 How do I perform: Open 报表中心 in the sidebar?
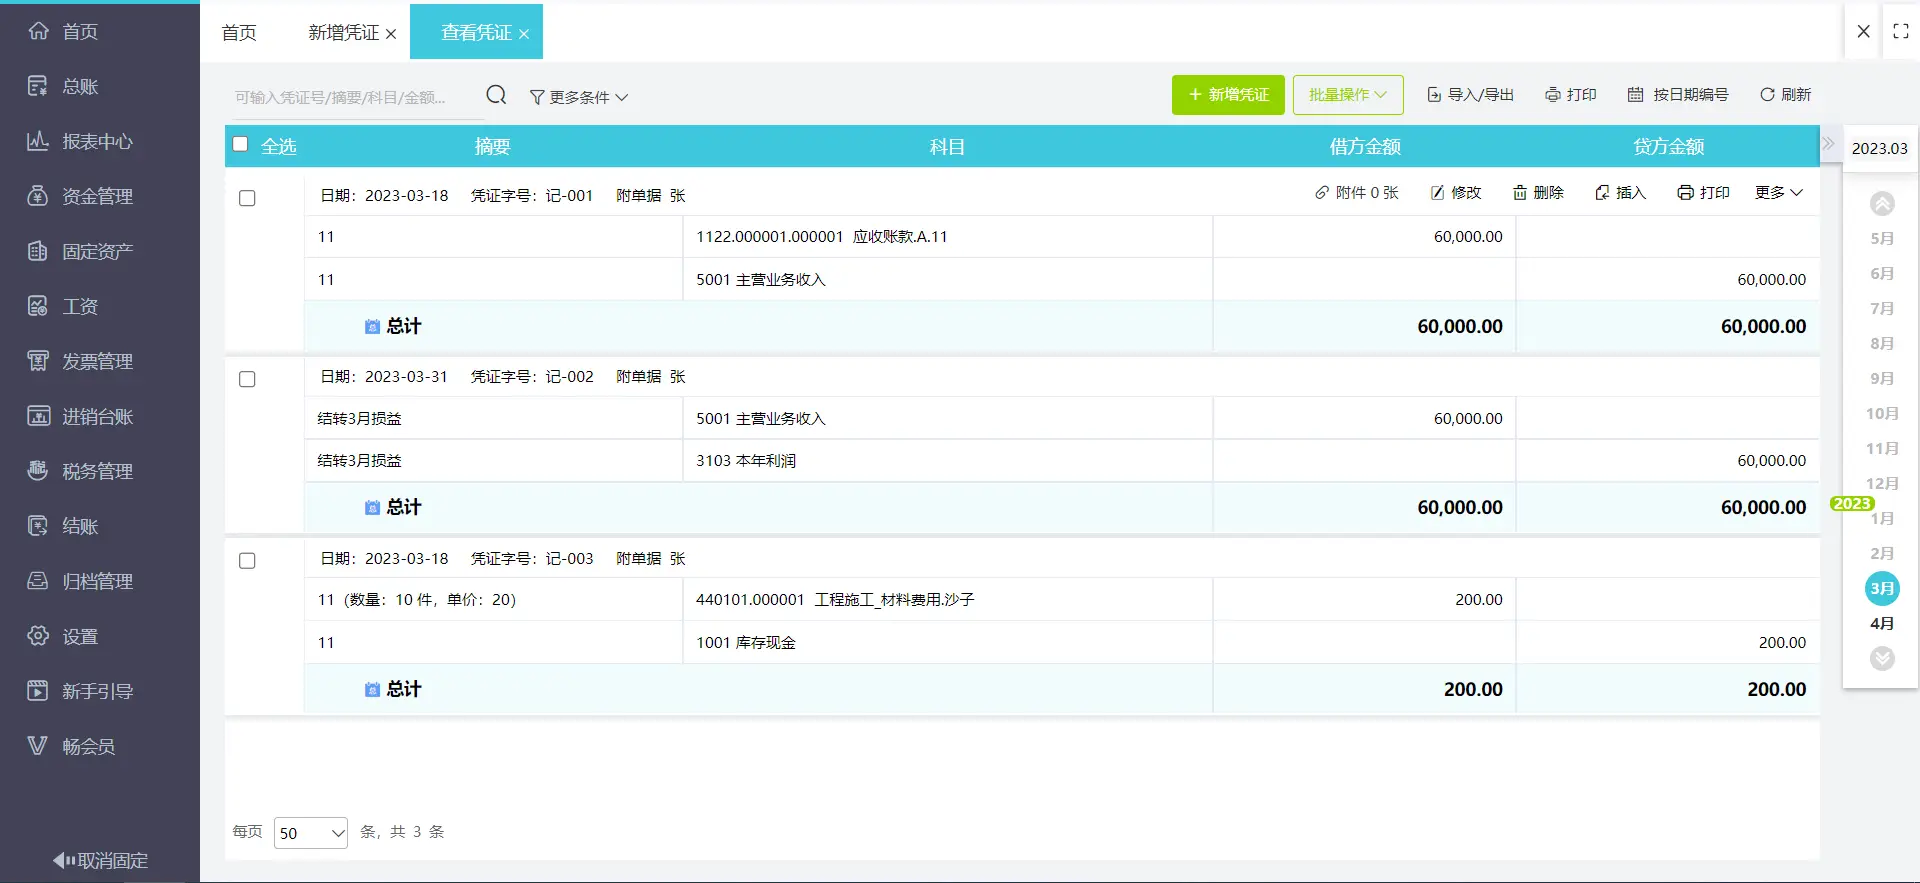97,142
